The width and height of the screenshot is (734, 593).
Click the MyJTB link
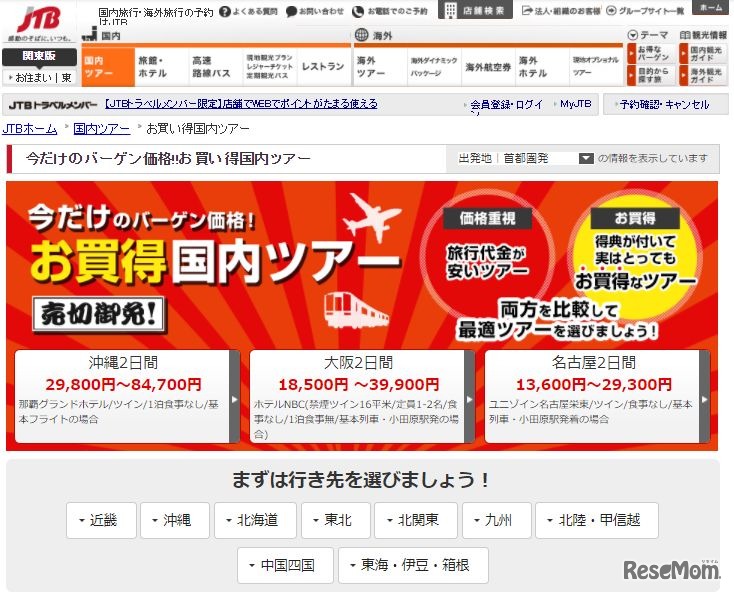575,103
